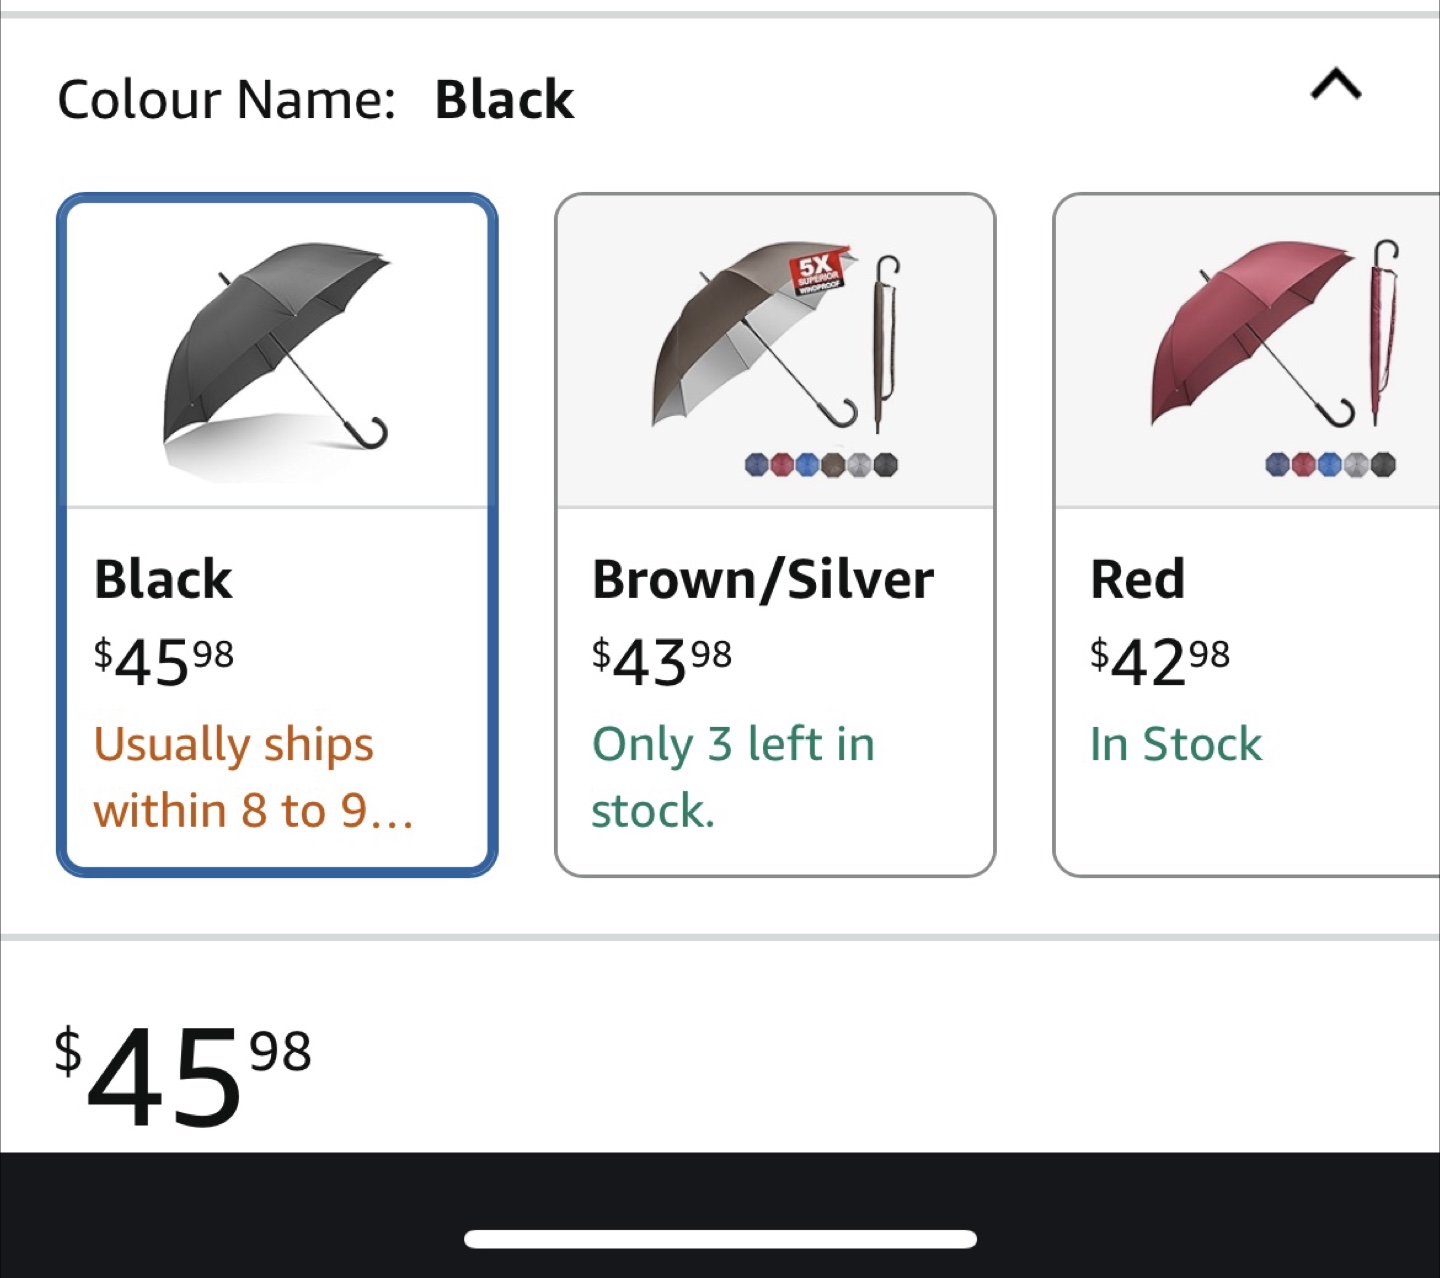Tap the folded brown umbrella picture

pos(884,343)
